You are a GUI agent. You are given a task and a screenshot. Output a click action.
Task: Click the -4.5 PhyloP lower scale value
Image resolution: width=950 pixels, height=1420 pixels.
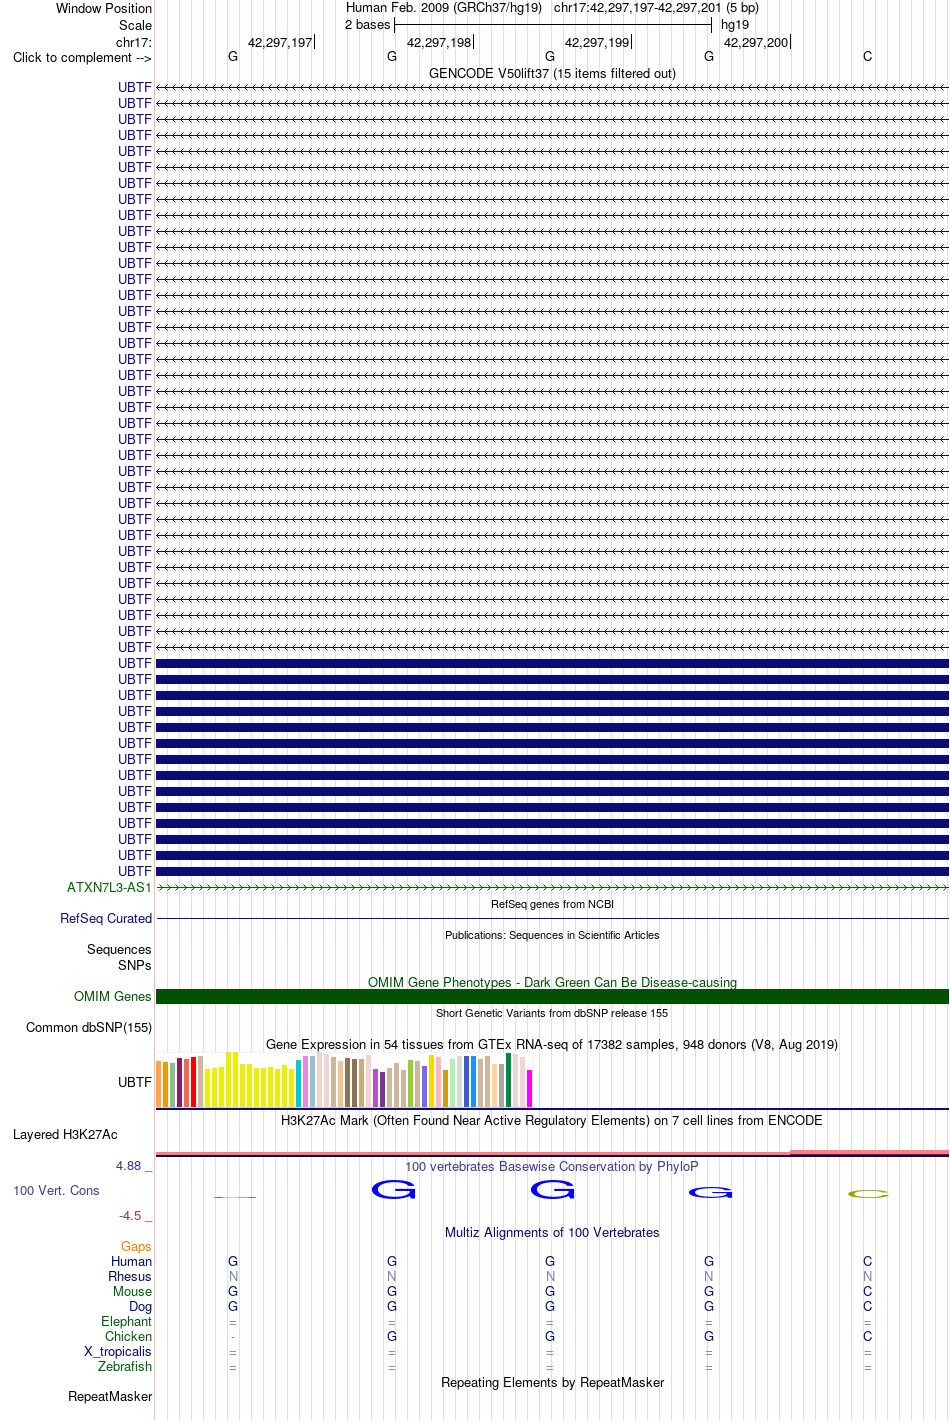tap(130, 1216)
